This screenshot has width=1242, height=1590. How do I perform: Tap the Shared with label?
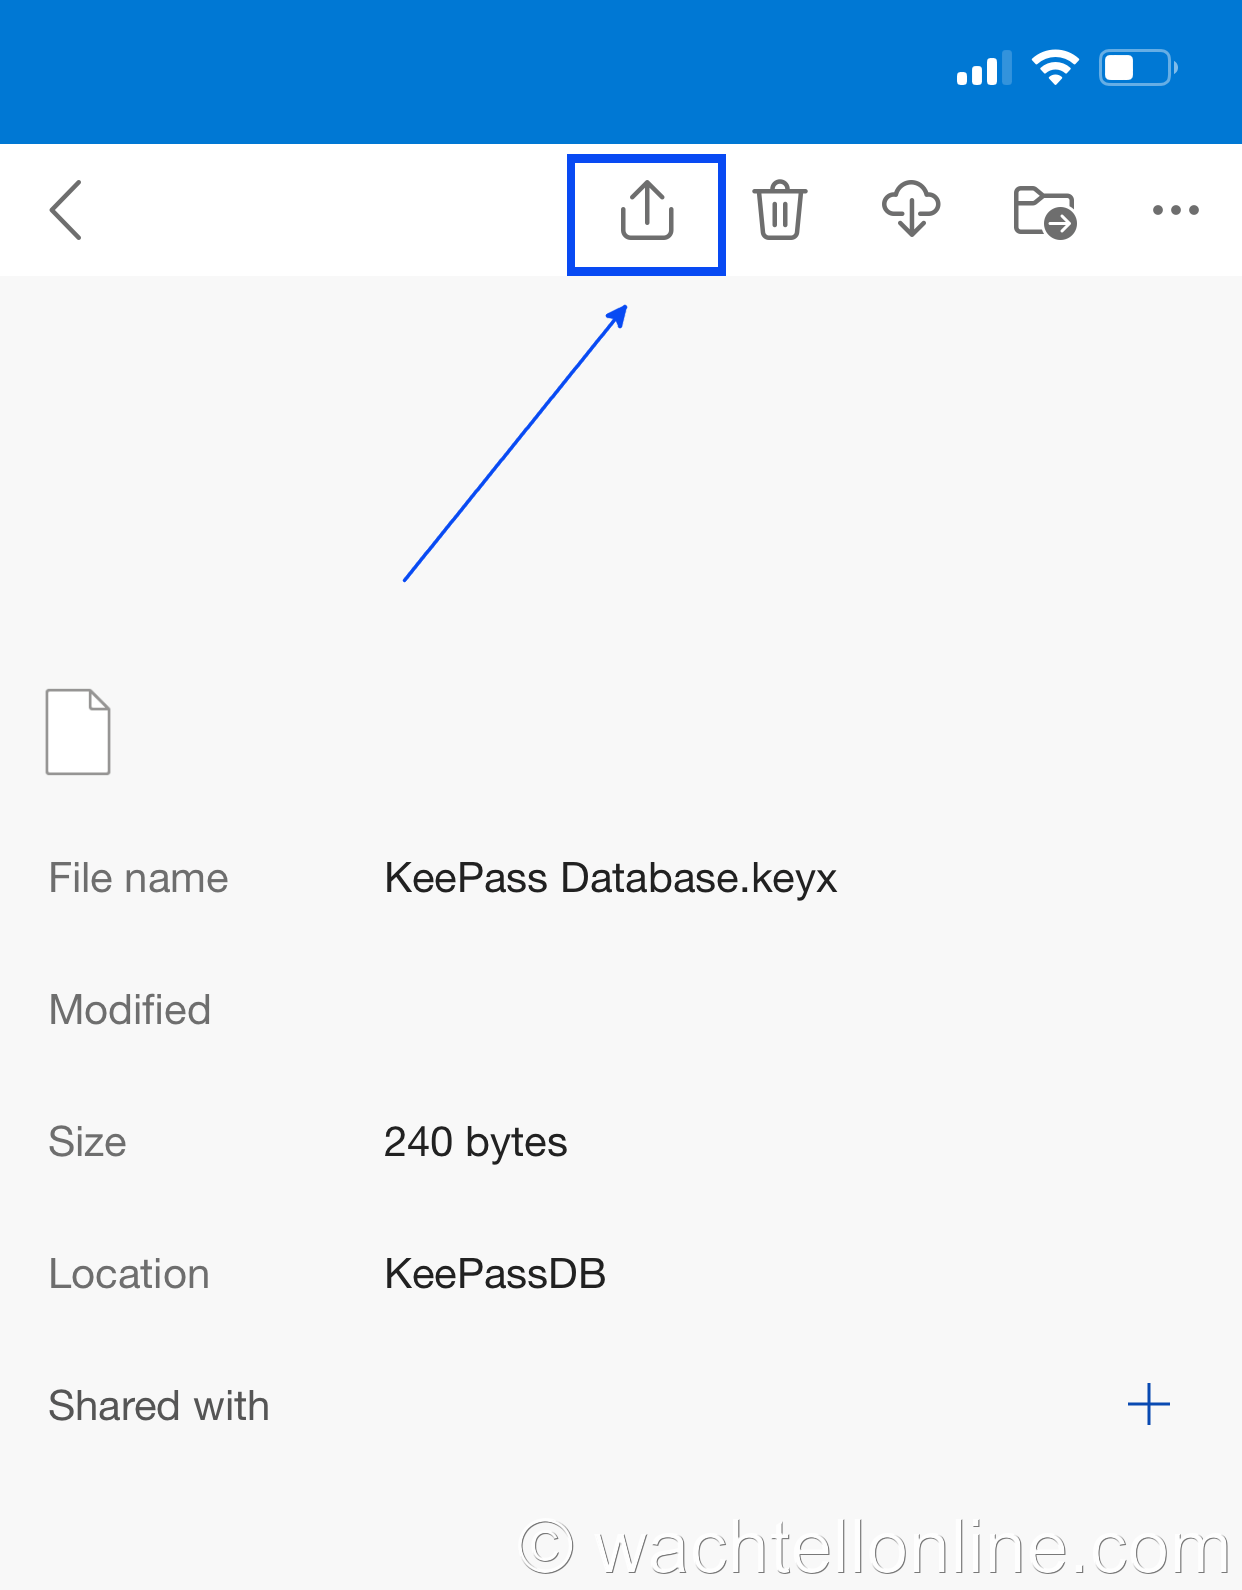(159, 1406)
